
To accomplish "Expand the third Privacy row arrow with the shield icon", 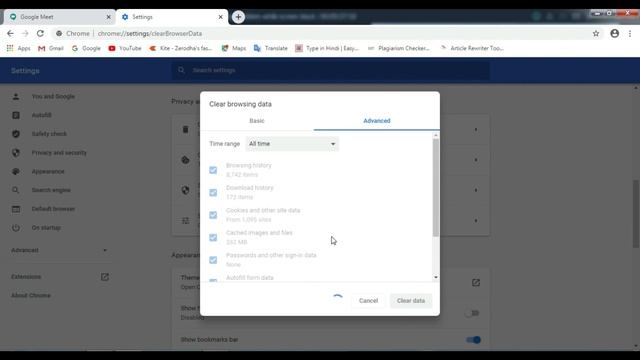I will 476,190.
